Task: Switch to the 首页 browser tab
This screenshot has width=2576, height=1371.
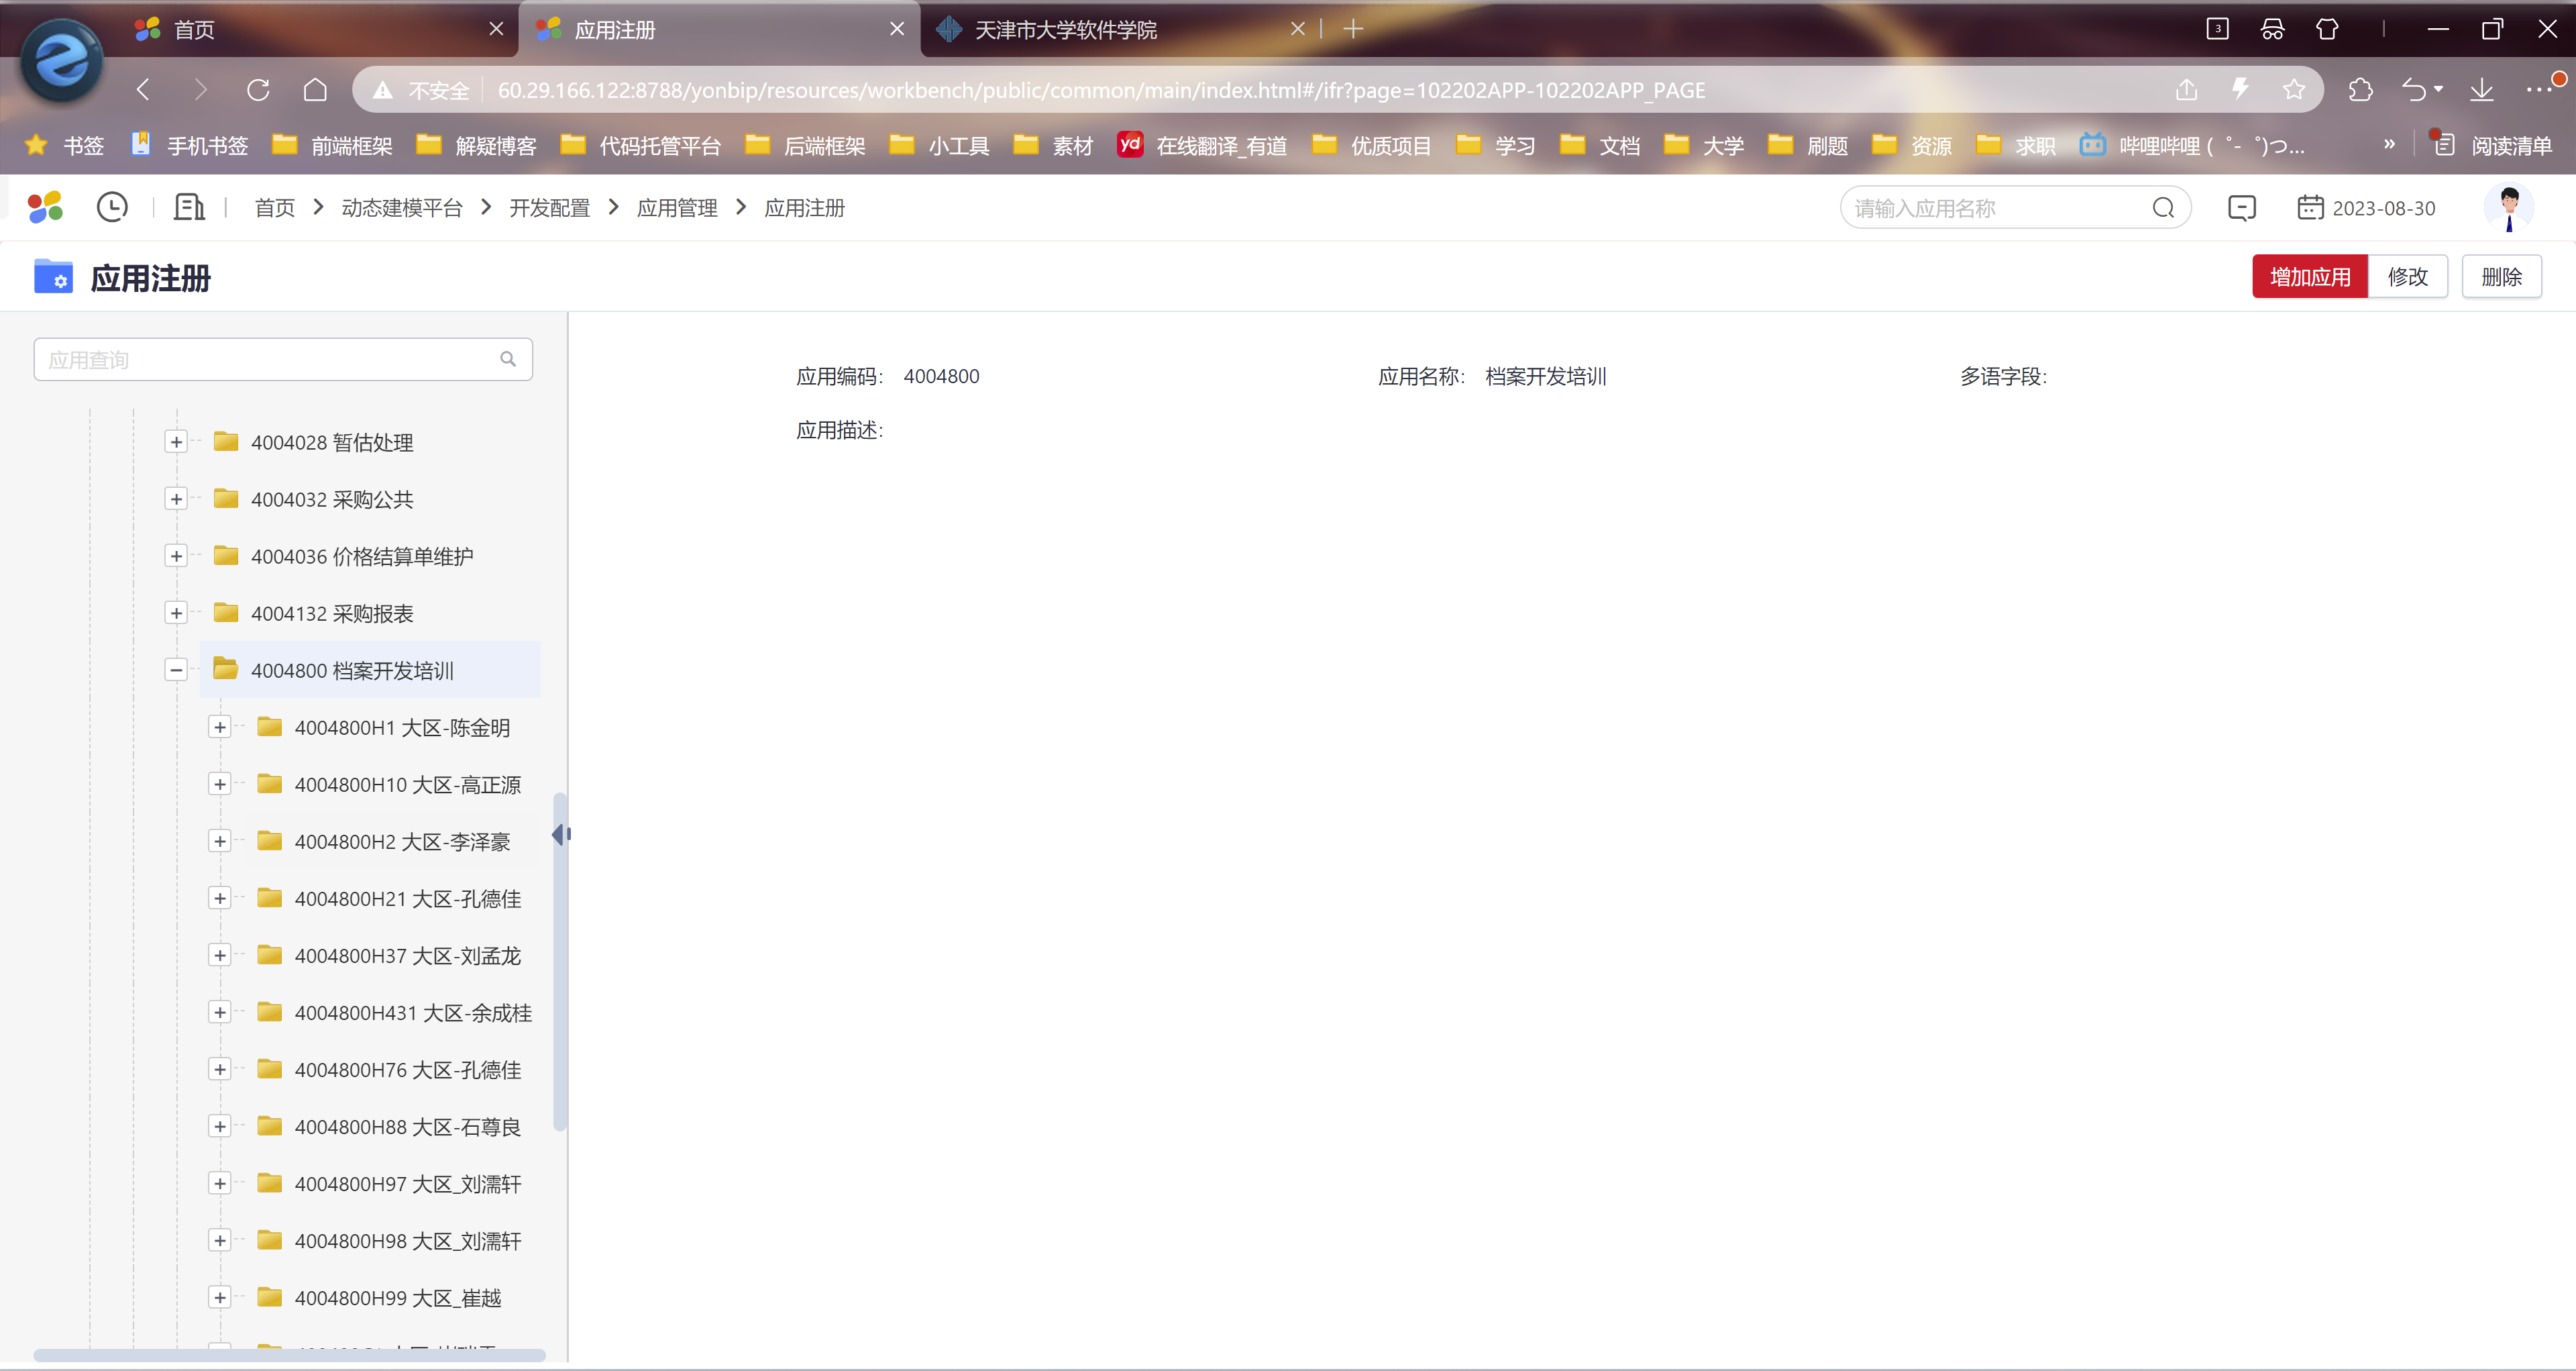Action: pyautogui.click(x=195, y=30)
